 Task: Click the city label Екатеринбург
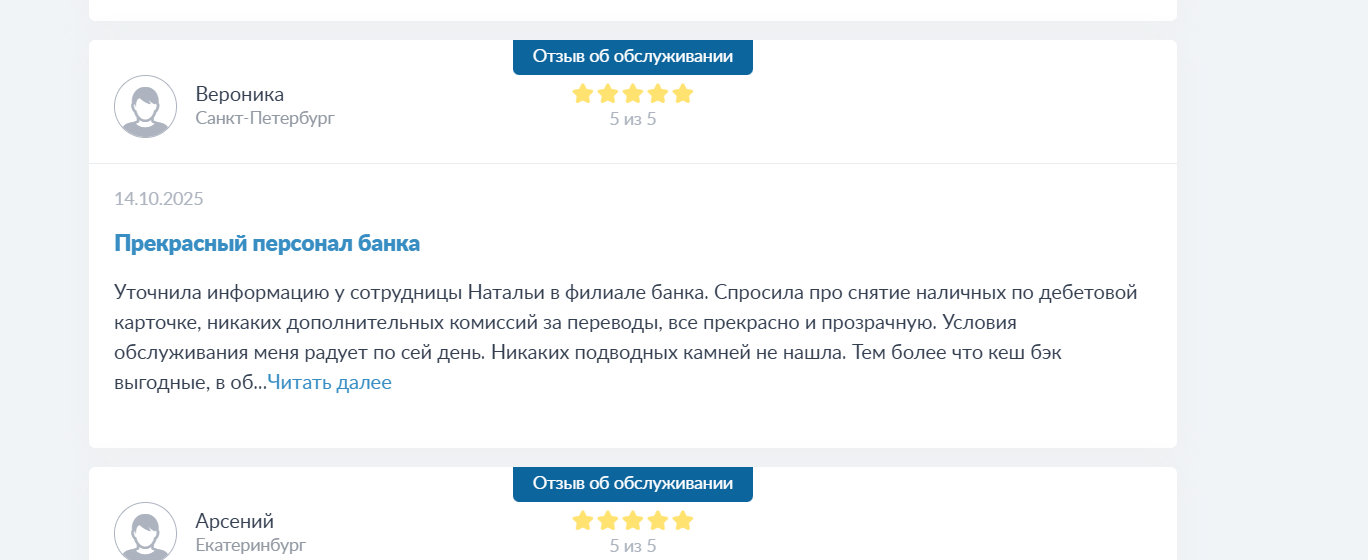[x=251, y=545]
